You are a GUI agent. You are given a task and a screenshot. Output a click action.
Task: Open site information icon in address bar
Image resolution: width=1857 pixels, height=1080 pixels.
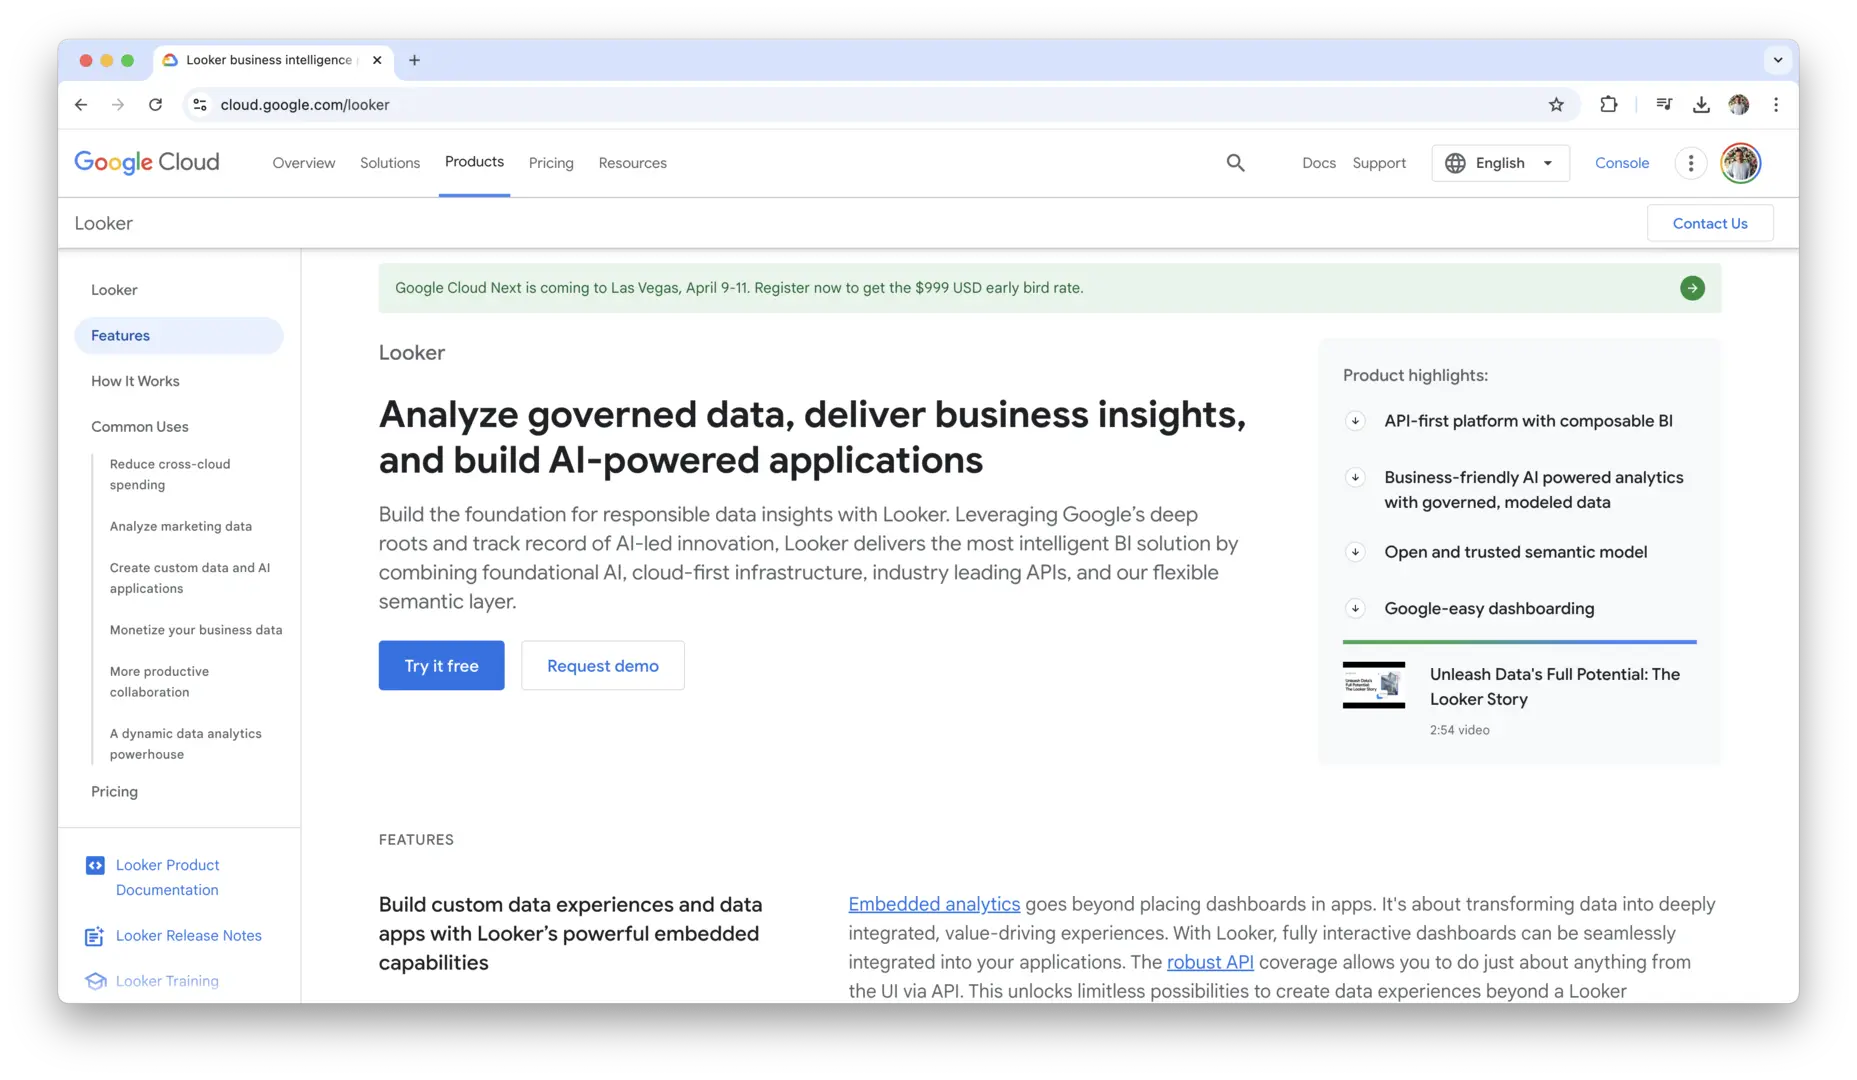(200, 105)
